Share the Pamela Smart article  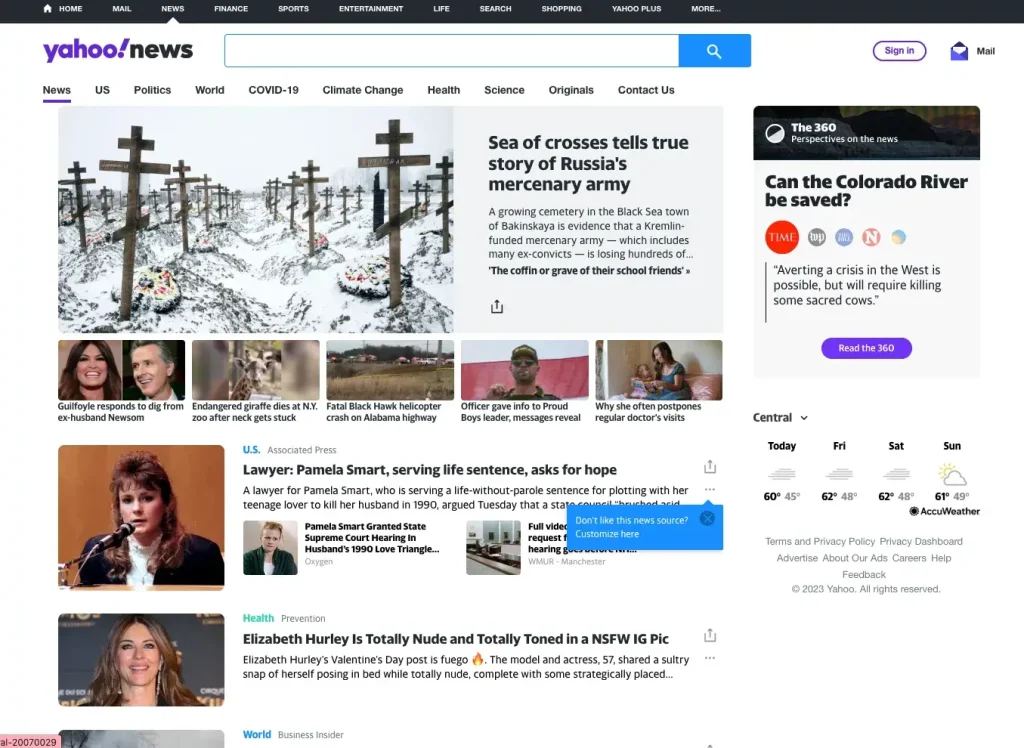tap(710, 466)
